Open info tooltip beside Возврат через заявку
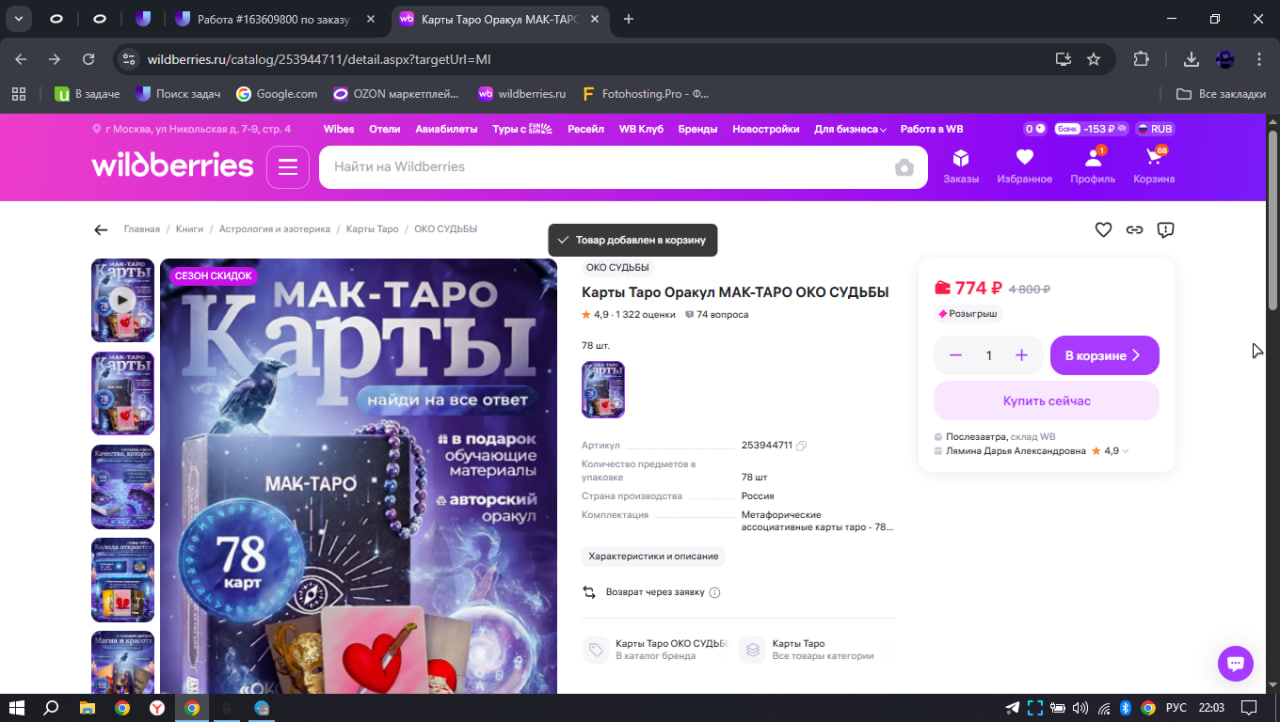Image resolution: width=1280 pixels, height=722 pixels. (x=714, y=592)
